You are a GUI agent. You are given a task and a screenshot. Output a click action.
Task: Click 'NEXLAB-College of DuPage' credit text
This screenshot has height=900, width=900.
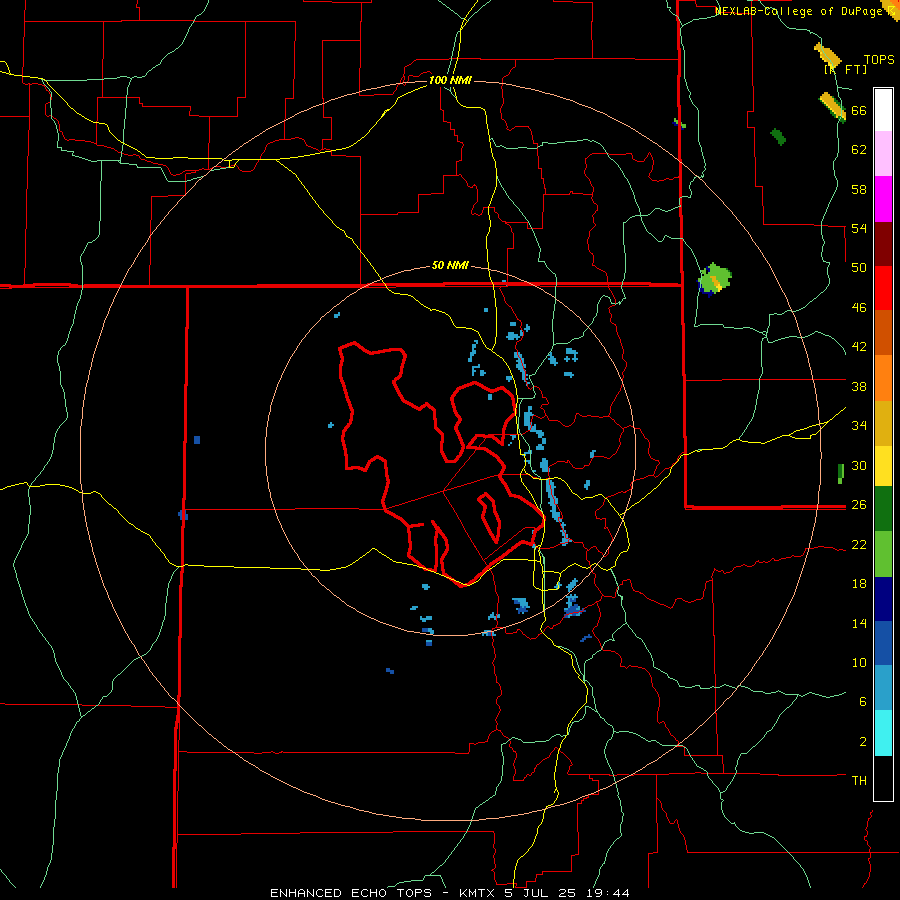(798, 11)
